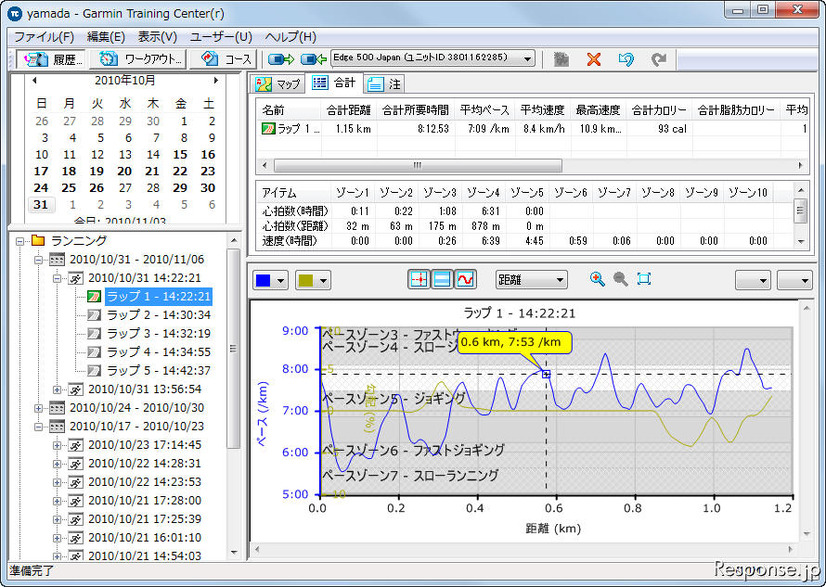
Task: Select October 20 in the calendar
Action: 124,171
